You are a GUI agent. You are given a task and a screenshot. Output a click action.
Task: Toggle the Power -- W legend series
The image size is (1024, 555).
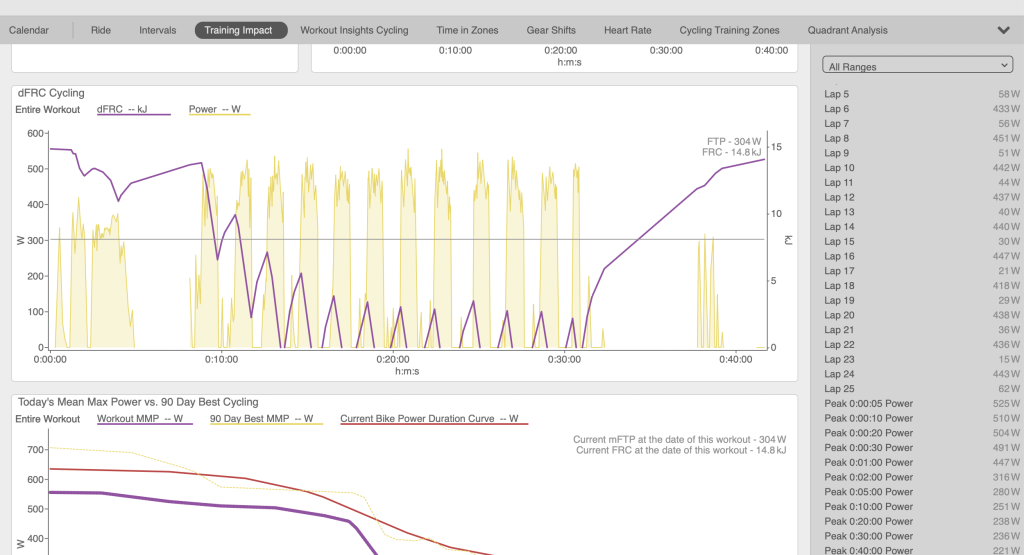coord(219,110)
